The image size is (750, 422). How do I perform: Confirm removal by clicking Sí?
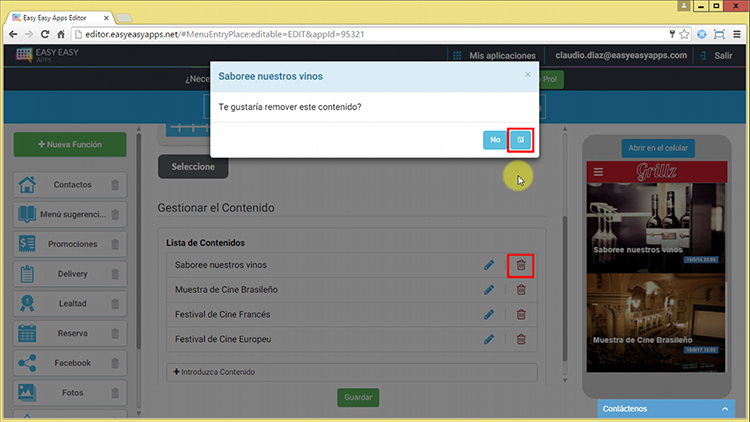tap(519, 140)
